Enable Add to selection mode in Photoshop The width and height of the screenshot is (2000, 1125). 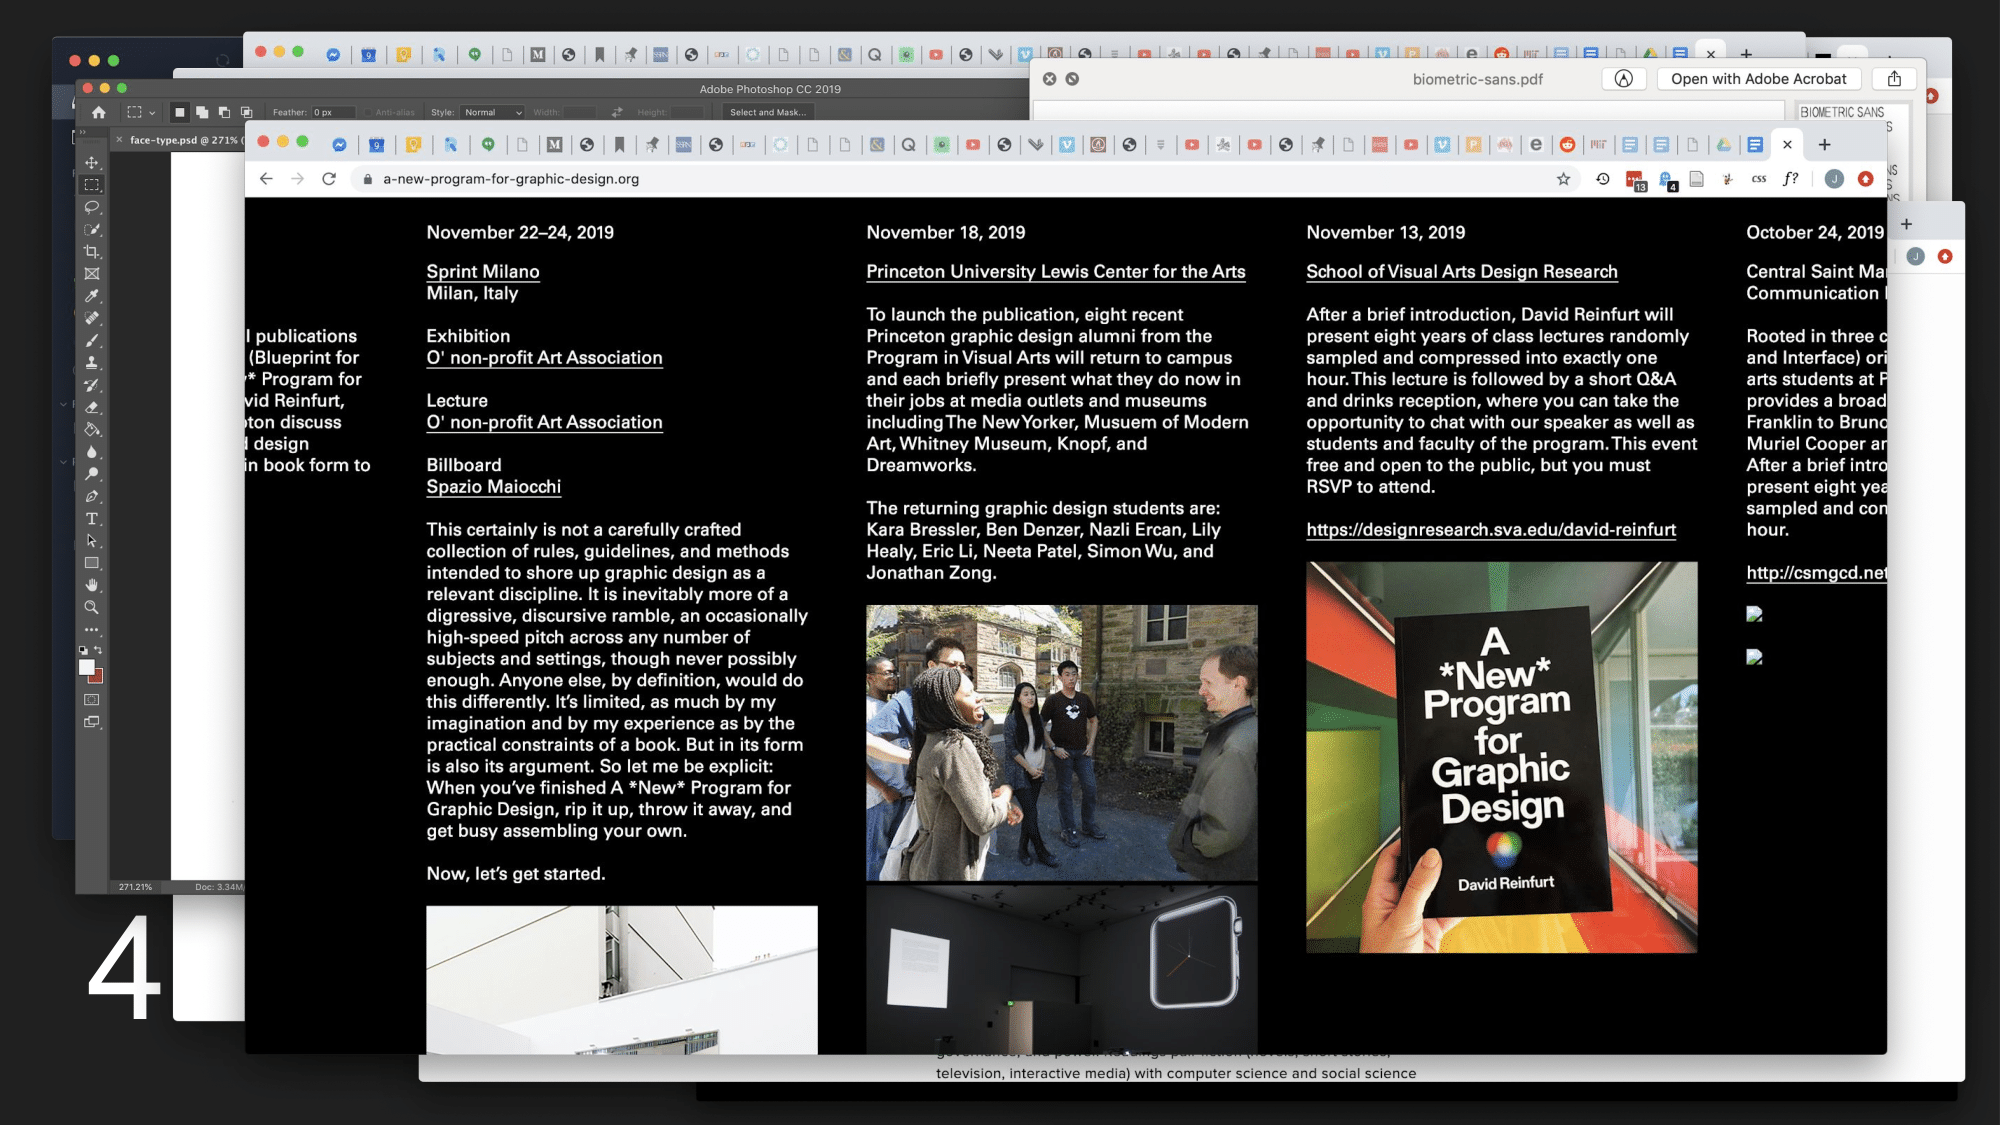coord(202,112)
